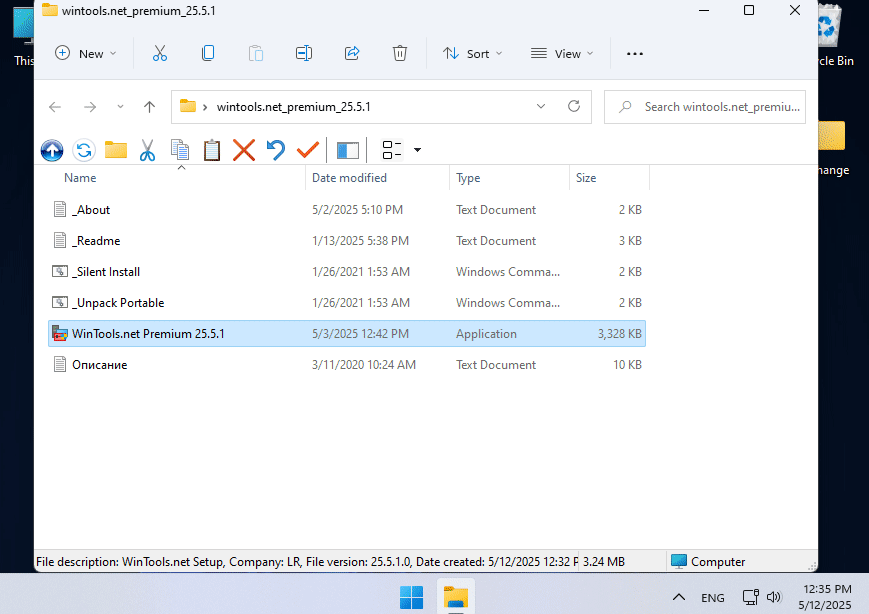Image resolution: width=869 pixels, height=614 pixels.
Task: Click the Share icon in command bar
Action: 352,53
